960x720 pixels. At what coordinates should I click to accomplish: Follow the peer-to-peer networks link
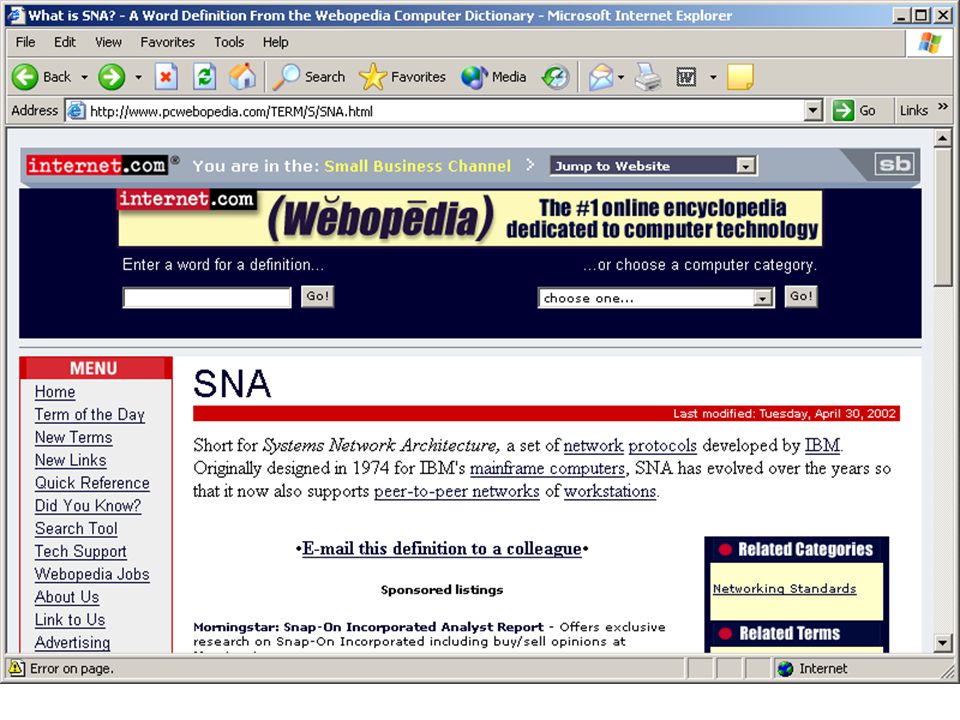click(457, 491)
